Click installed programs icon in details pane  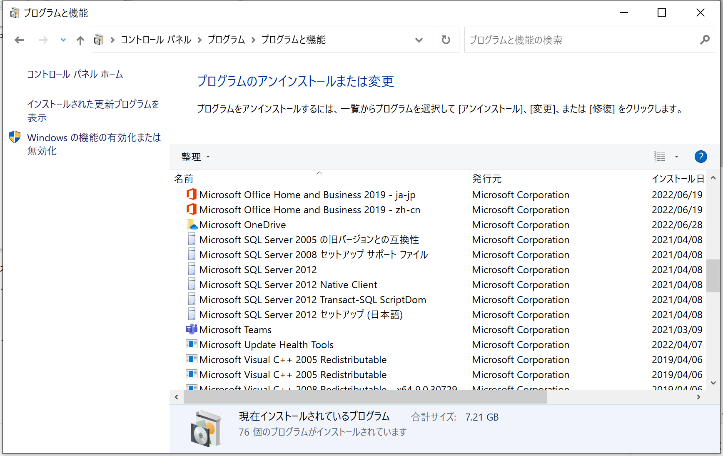[x=204, y=428]
